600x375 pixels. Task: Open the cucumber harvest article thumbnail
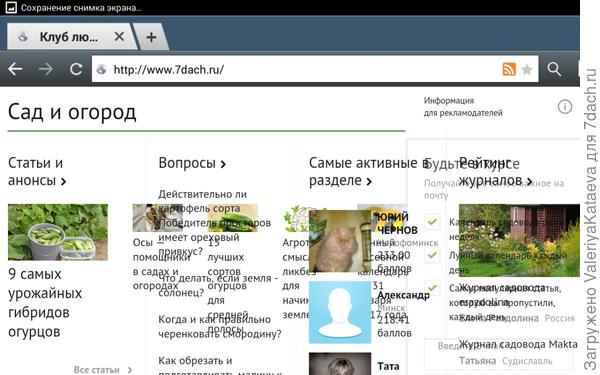pos(58,232)
